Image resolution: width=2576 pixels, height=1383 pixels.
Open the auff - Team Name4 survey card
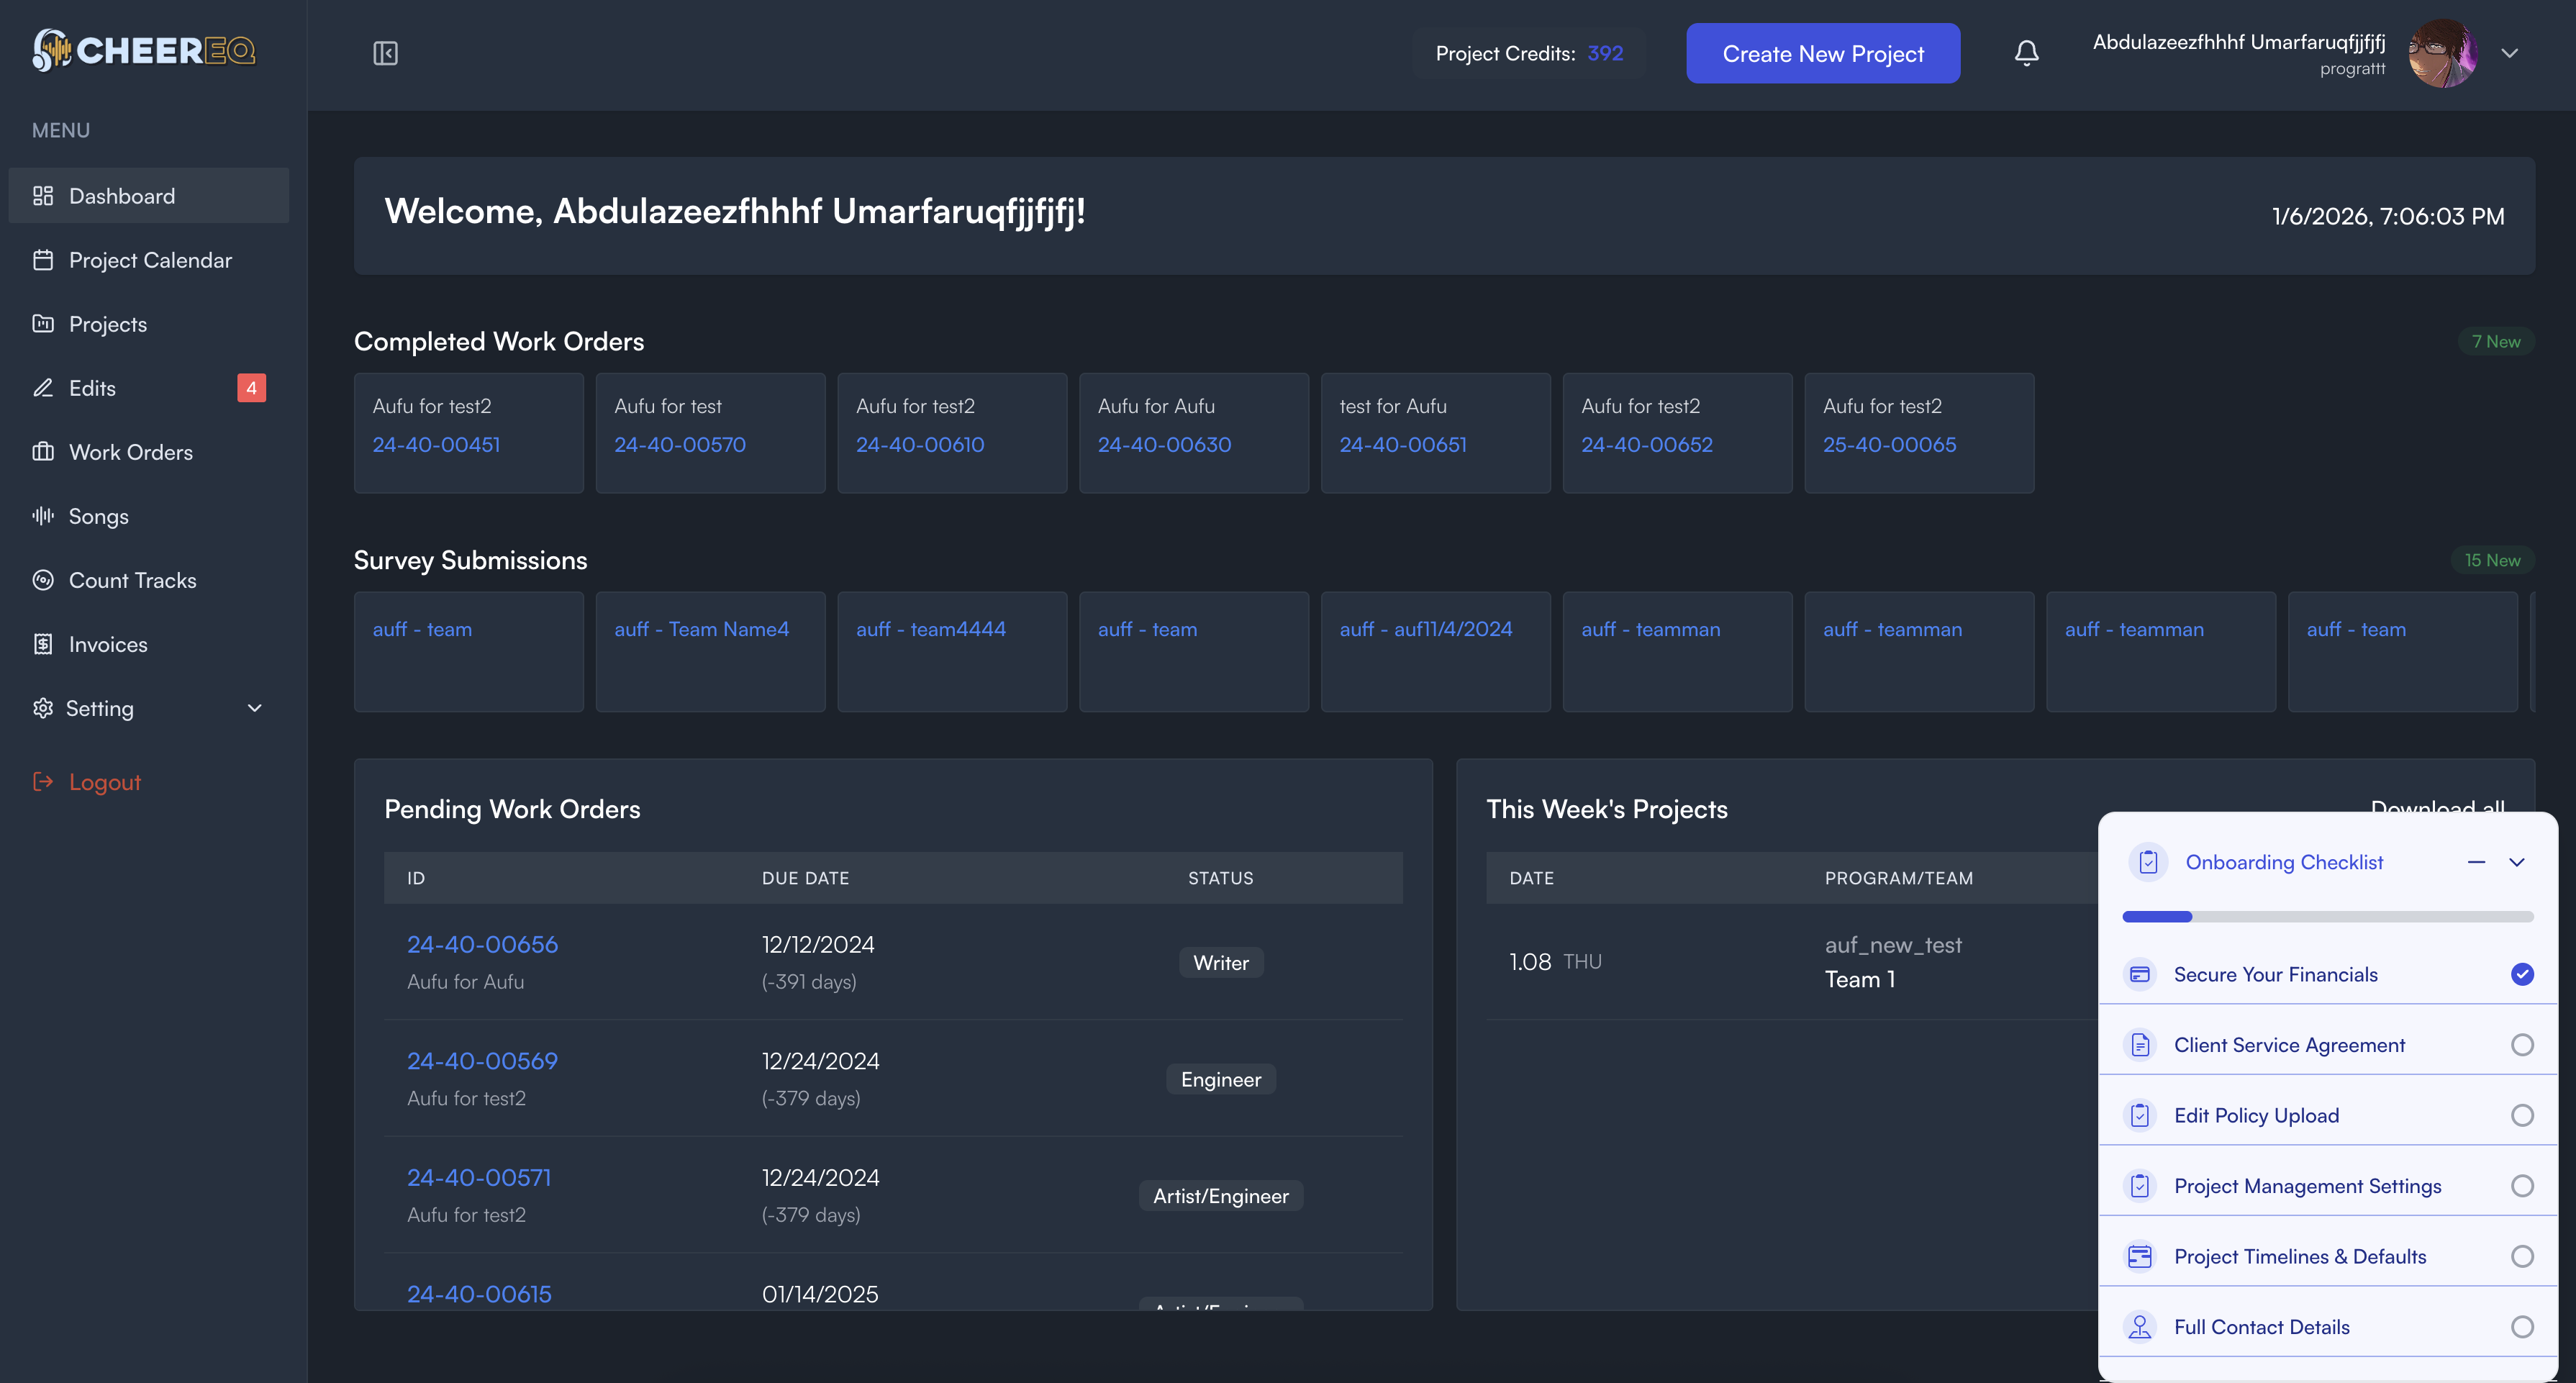click(701, 629)
